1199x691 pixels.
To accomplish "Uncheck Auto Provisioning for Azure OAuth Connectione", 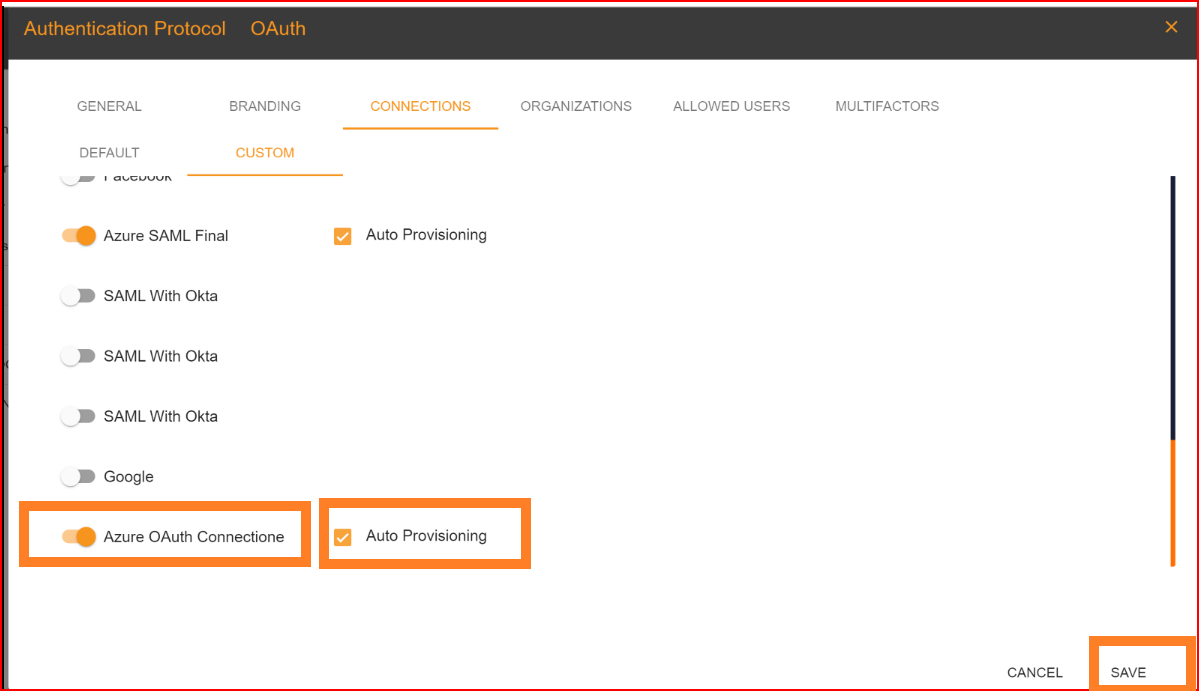I will click(x=343, y=537).
